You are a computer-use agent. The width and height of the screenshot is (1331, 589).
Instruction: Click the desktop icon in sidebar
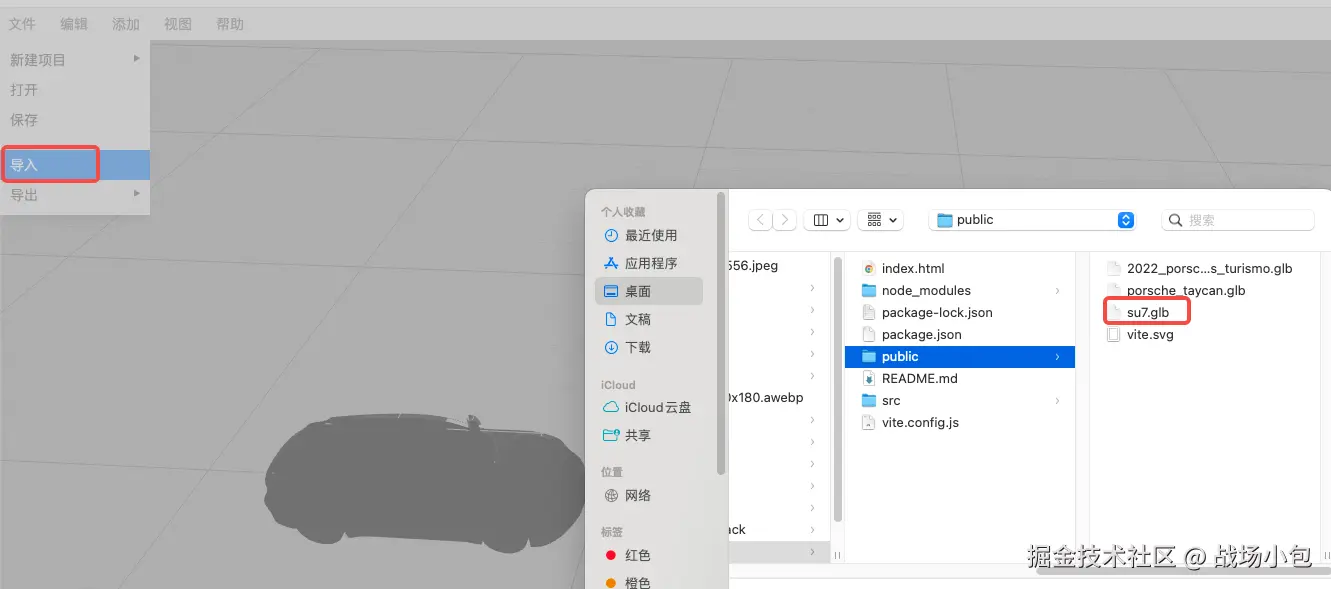(612, 291)
